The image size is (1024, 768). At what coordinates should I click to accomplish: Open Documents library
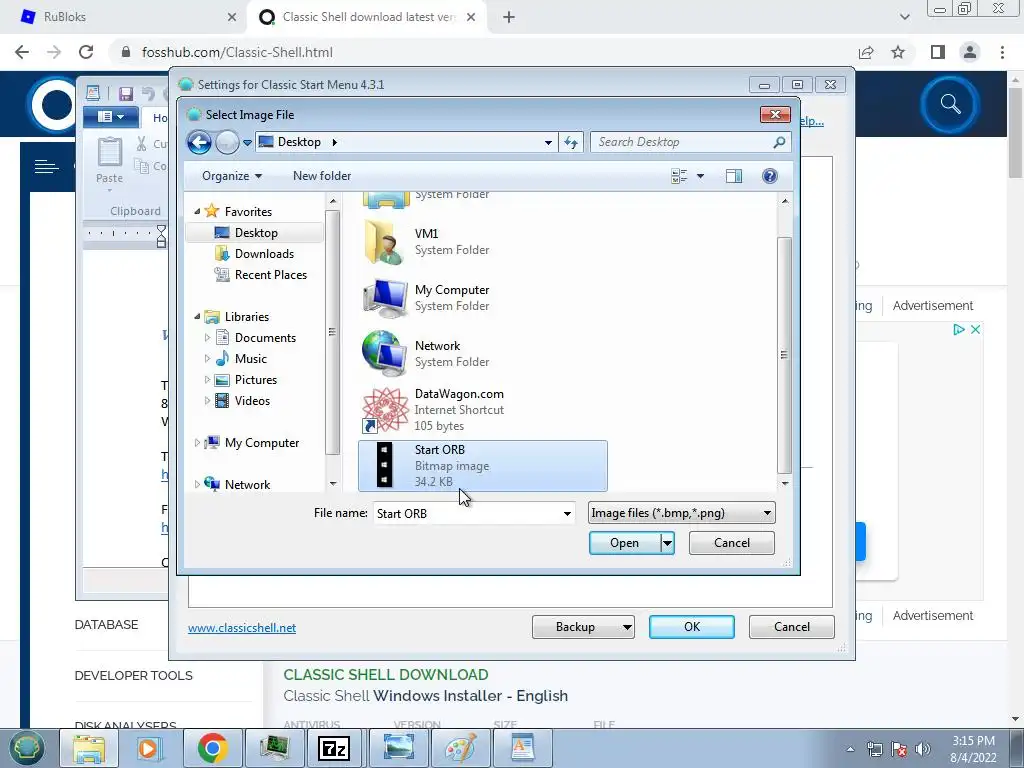click(x=265, y=338)
